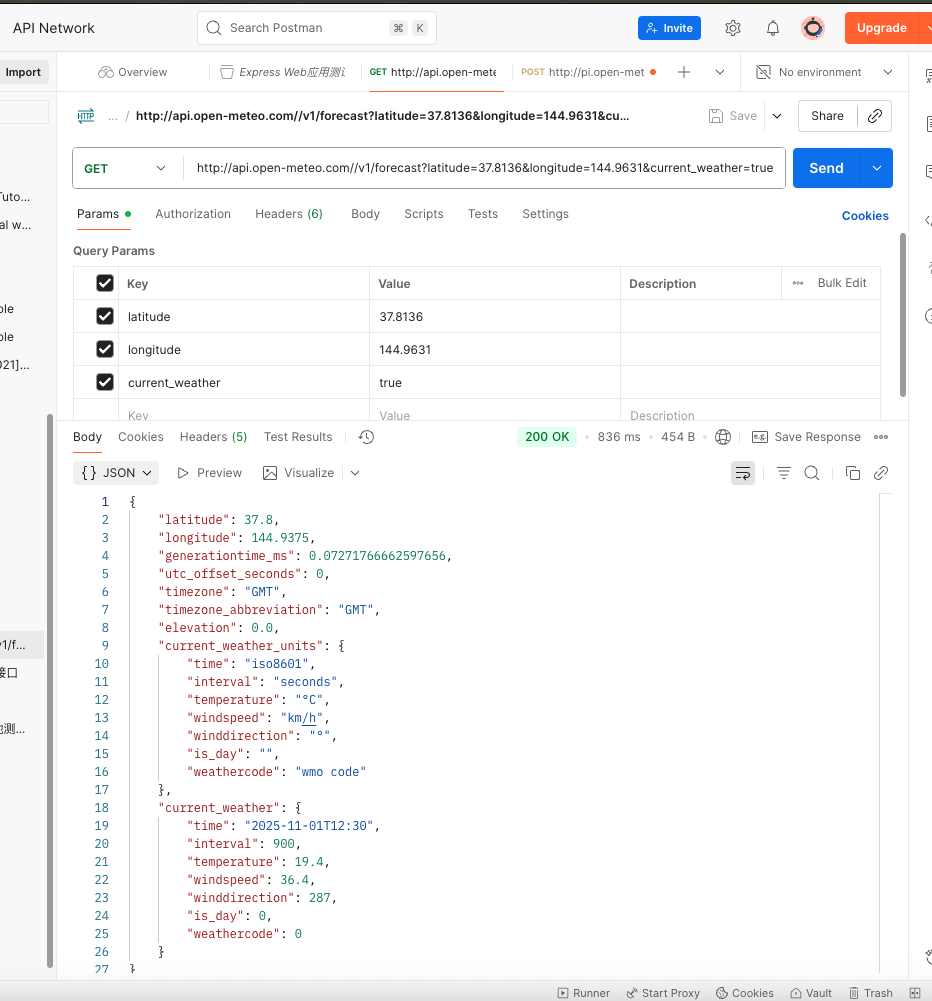Image resolution: width=932 pixels, height=1001 pixels.
Task: Open response history clock icon
Action: [x=366, y=437]
